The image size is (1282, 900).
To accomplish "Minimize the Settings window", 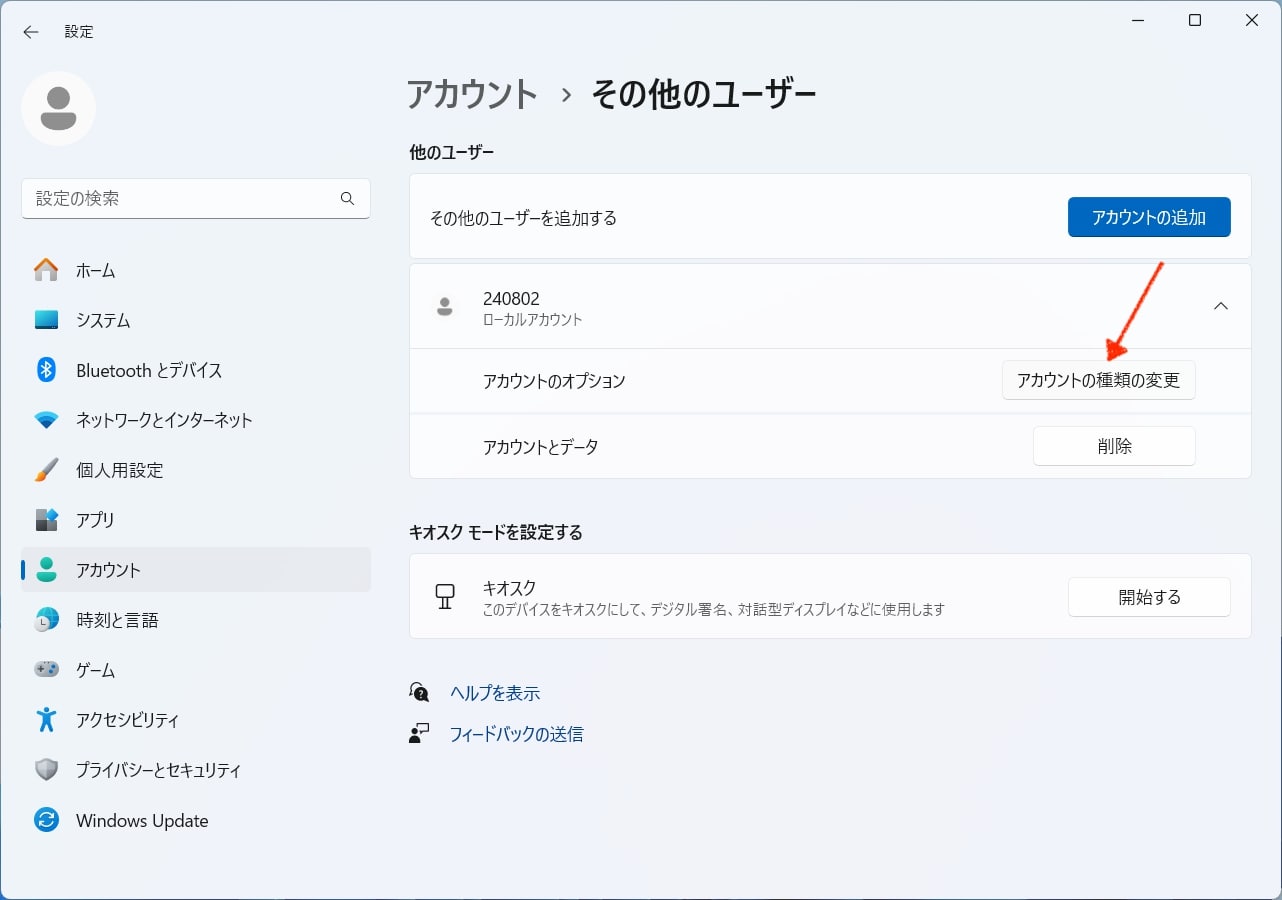I will (x=1139, y=20).
